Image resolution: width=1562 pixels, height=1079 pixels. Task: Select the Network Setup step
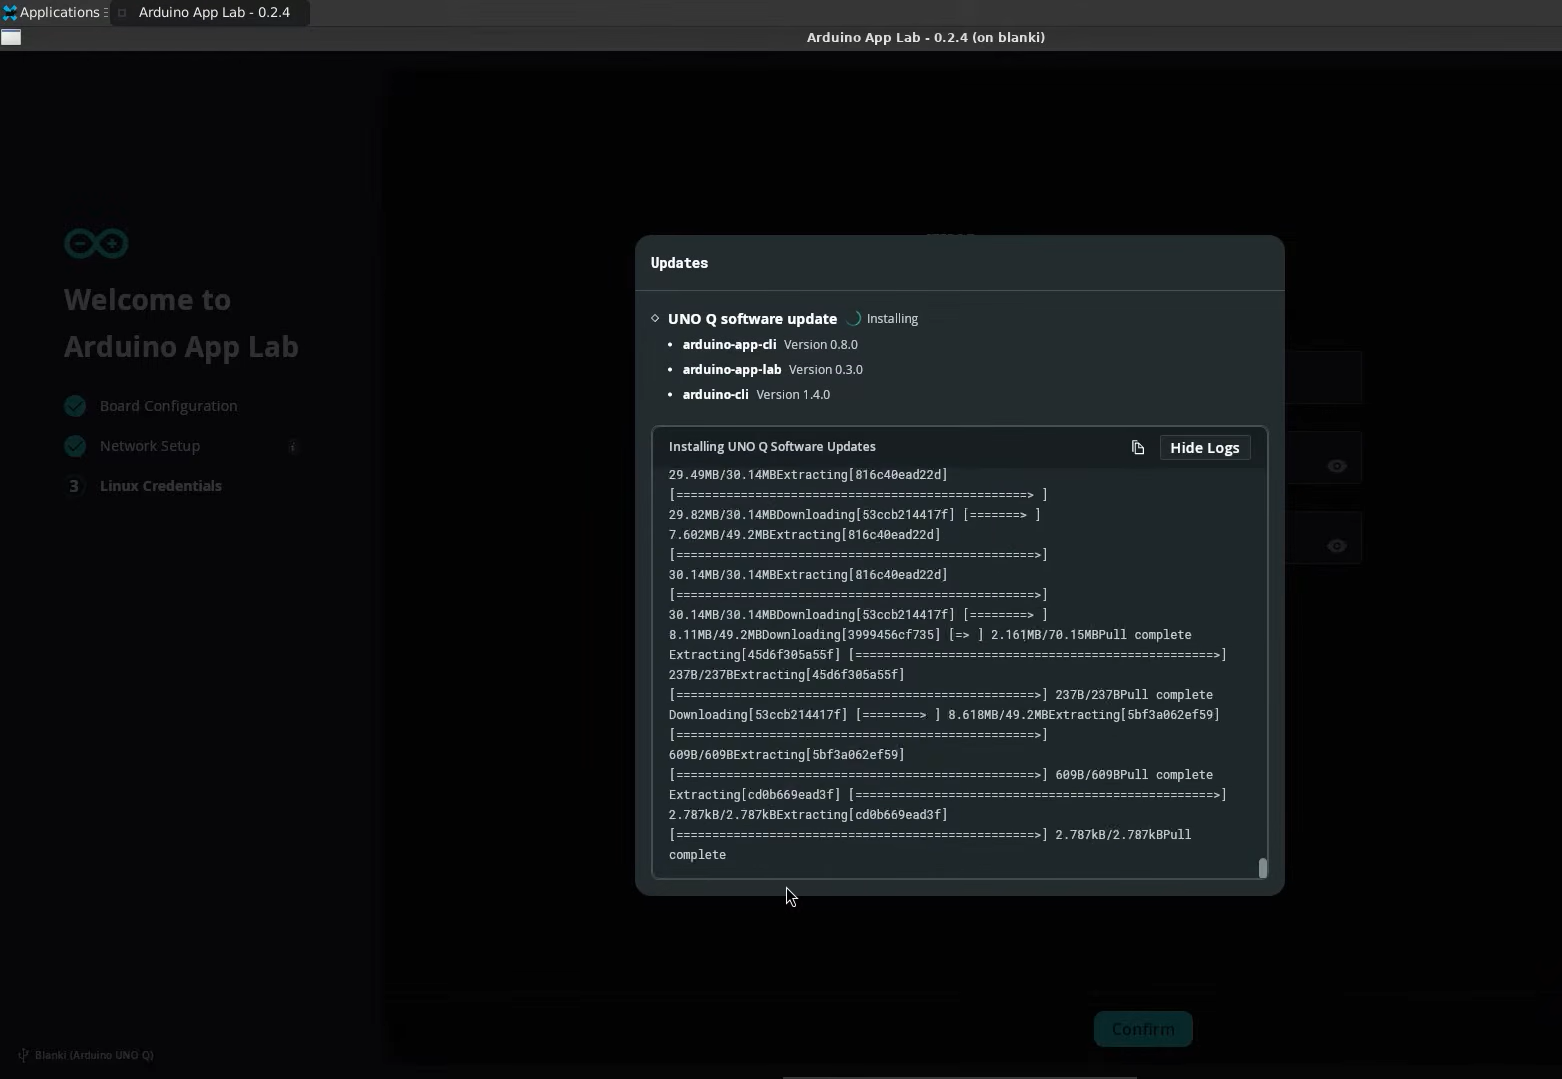pyautogui.click(x=150, y=446)
